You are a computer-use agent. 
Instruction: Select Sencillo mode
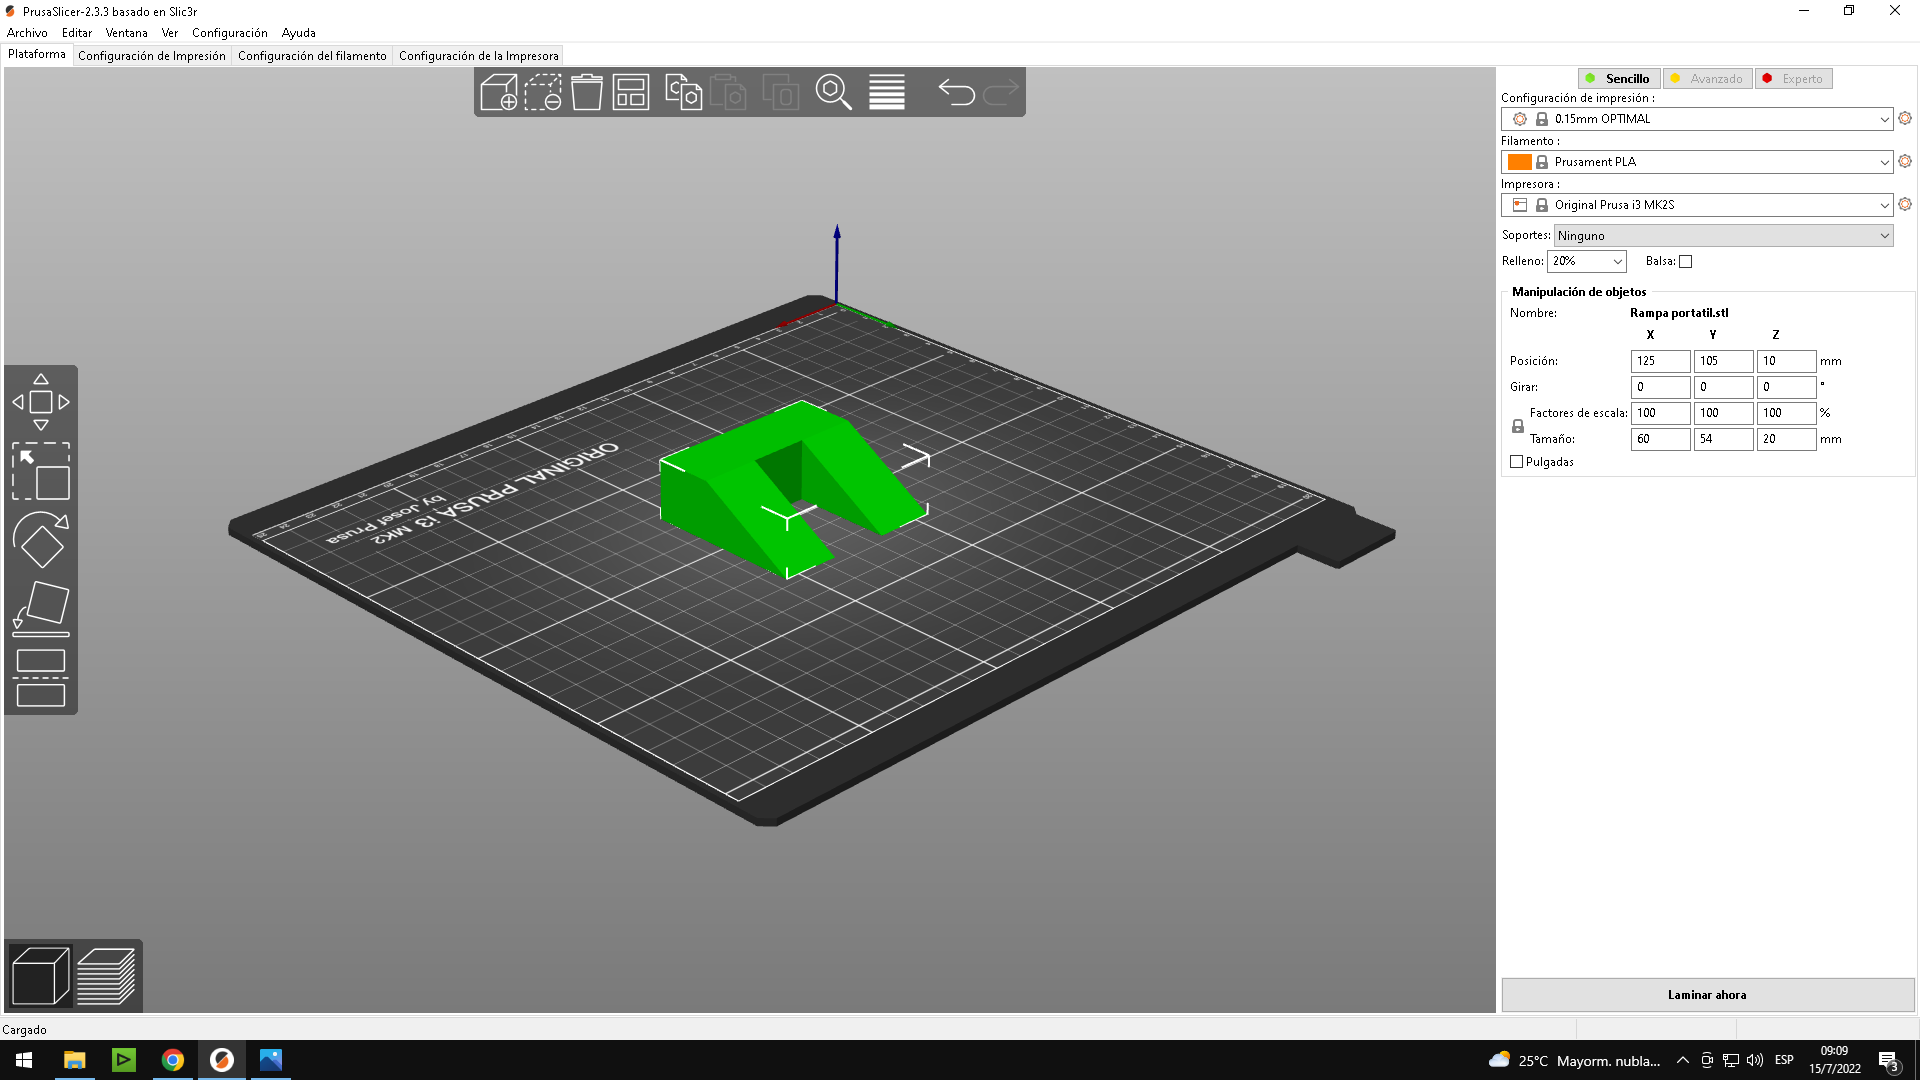(x=1619, y=79)
